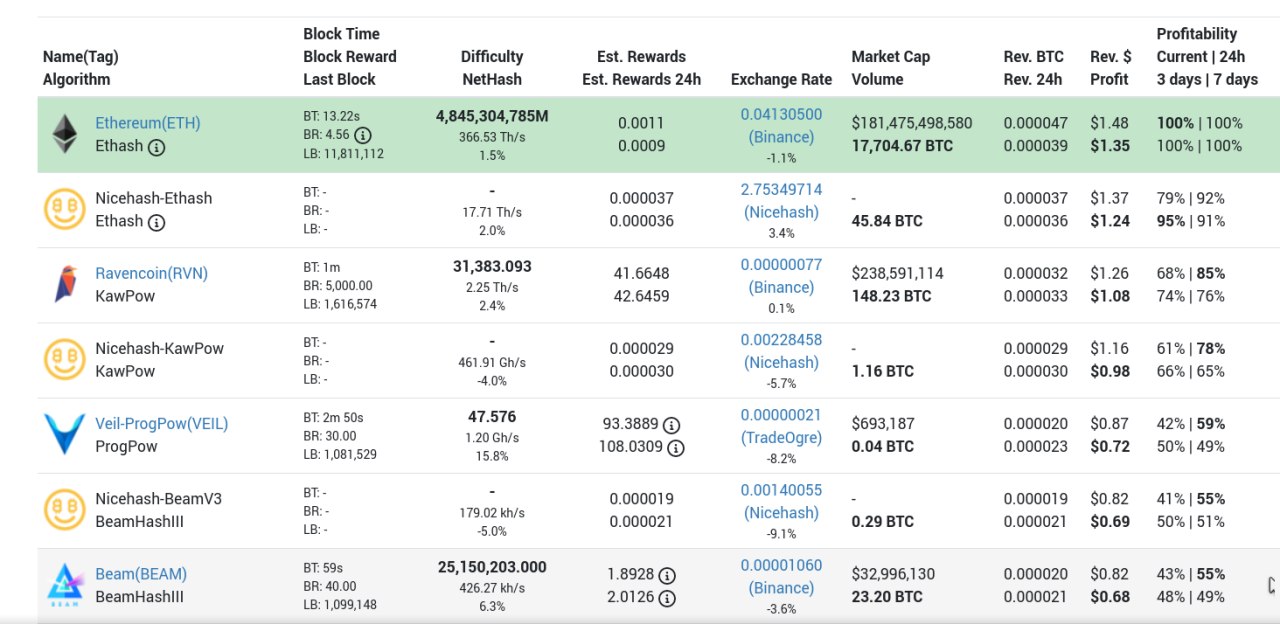The image size is (1280, 624).
Task: Click Ravencoin profit value $1.08
Action: click(1110, 296)
